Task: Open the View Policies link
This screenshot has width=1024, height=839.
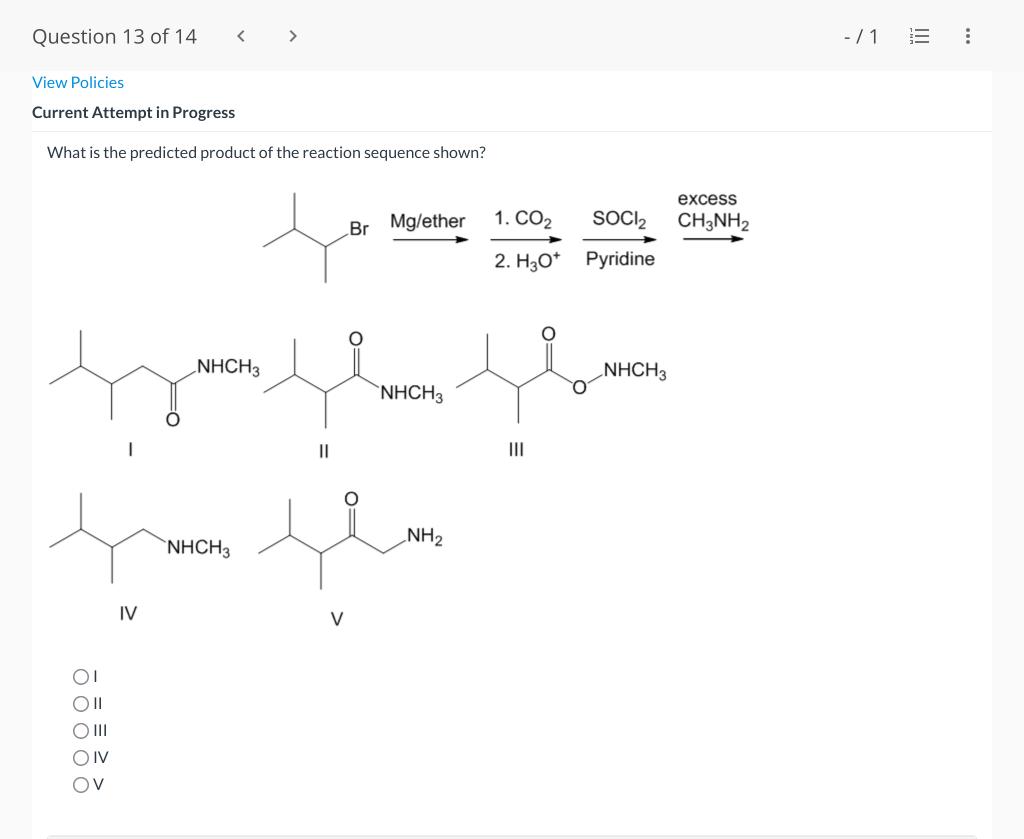Action: click(78, 82)
